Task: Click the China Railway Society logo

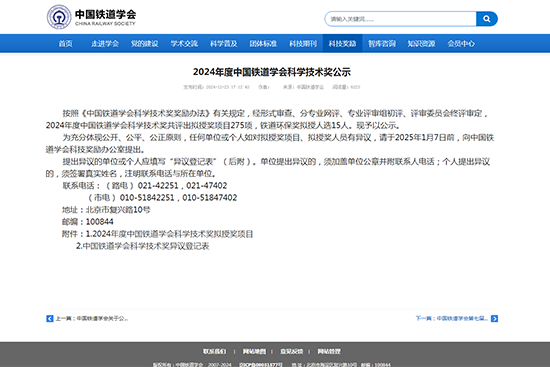Action: 91,17
